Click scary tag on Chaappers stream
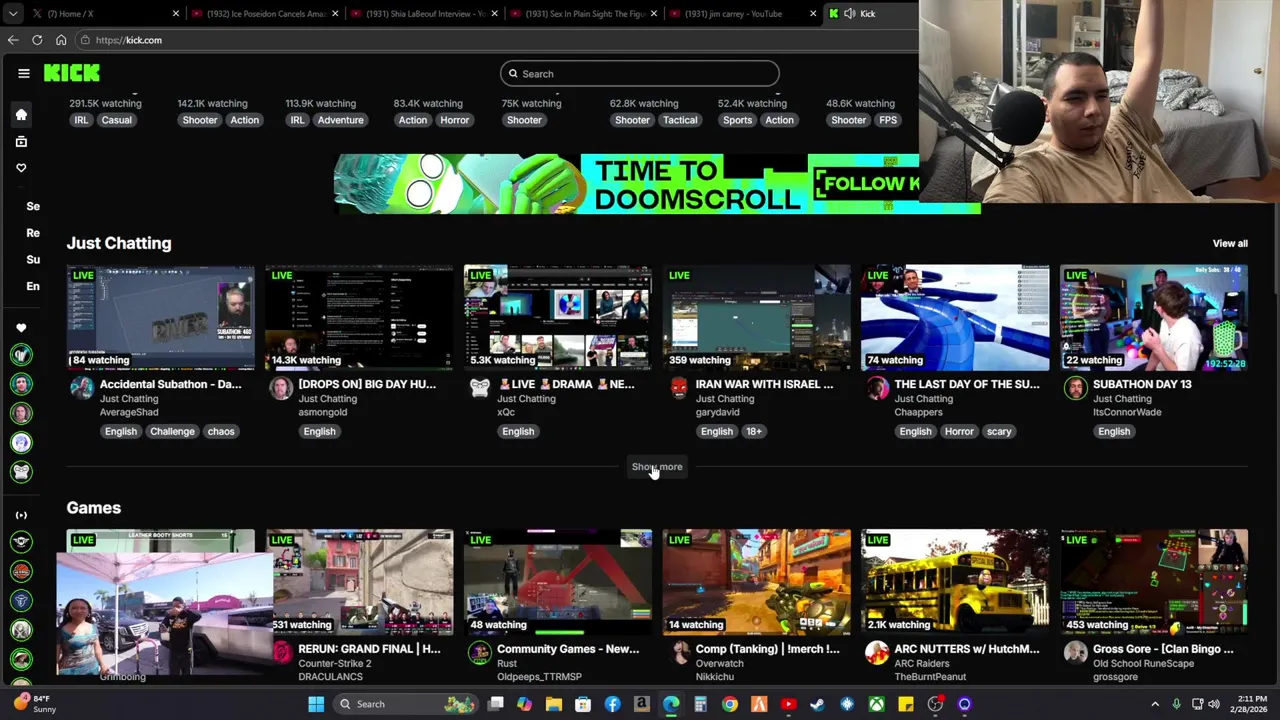The image size is (1280, 720). tap(999, 431)
